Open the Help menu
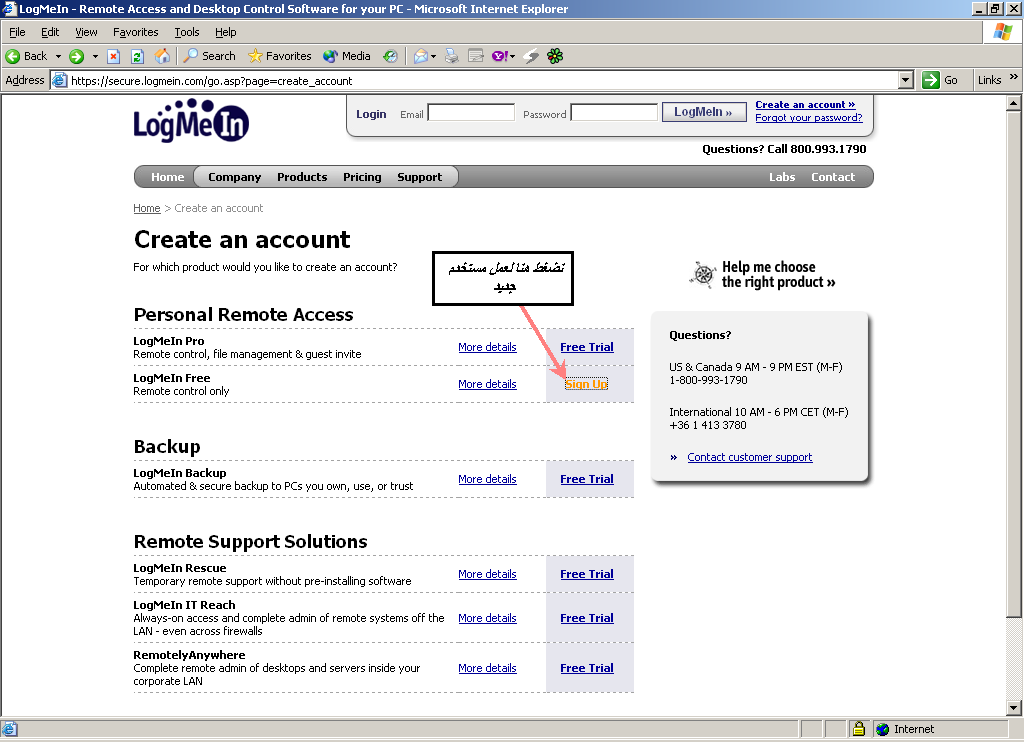The image size is (1024, 742). [x=225, y=32]
